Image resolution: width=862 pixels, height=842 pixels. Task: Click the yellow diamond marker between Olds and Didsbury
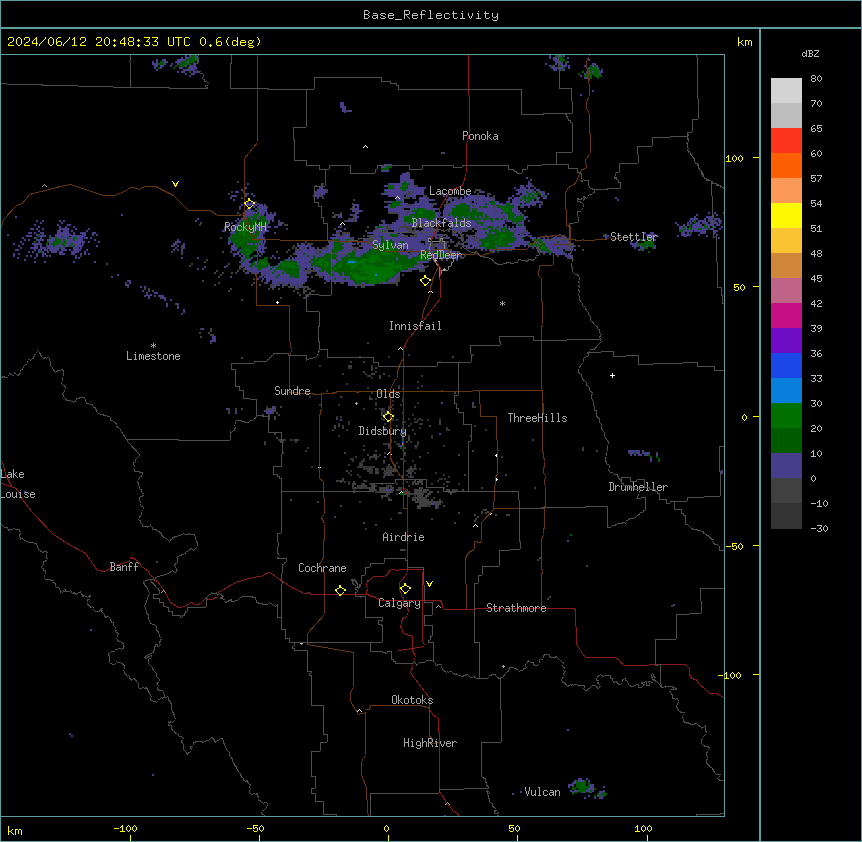(388, 417)
